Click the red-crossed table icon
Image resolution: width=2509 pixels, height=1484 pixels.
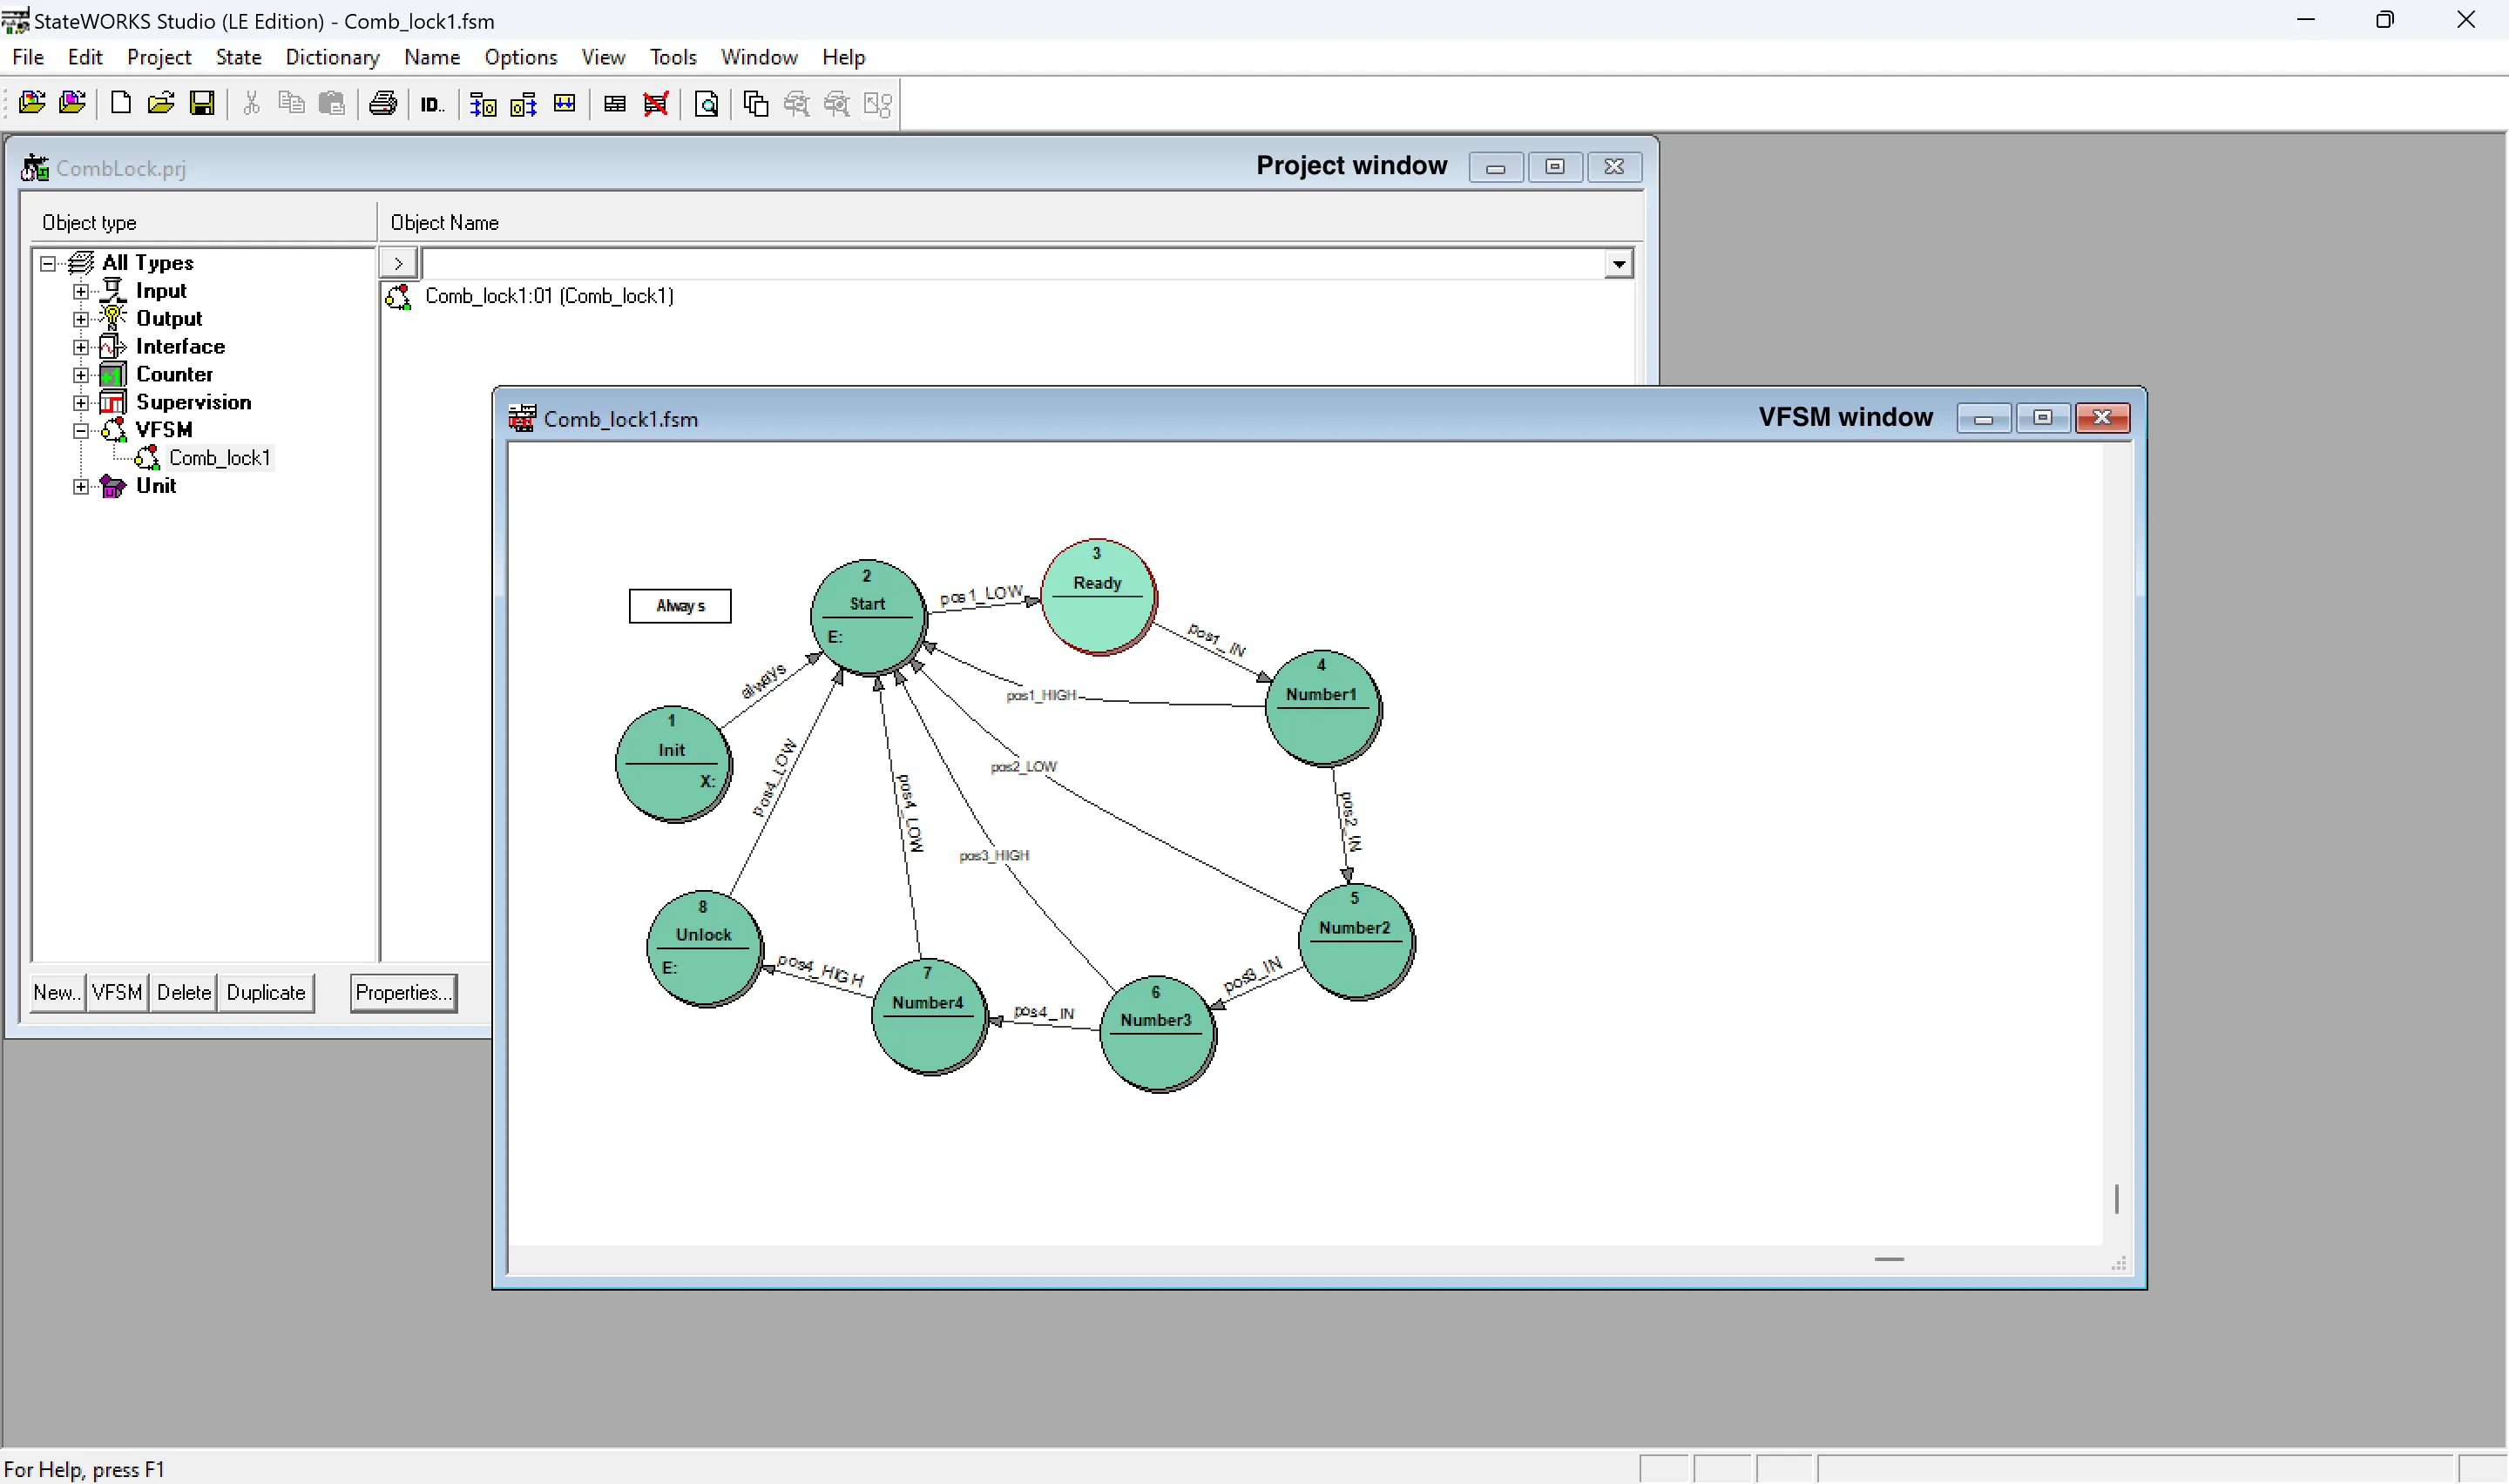tap(656, 104)
